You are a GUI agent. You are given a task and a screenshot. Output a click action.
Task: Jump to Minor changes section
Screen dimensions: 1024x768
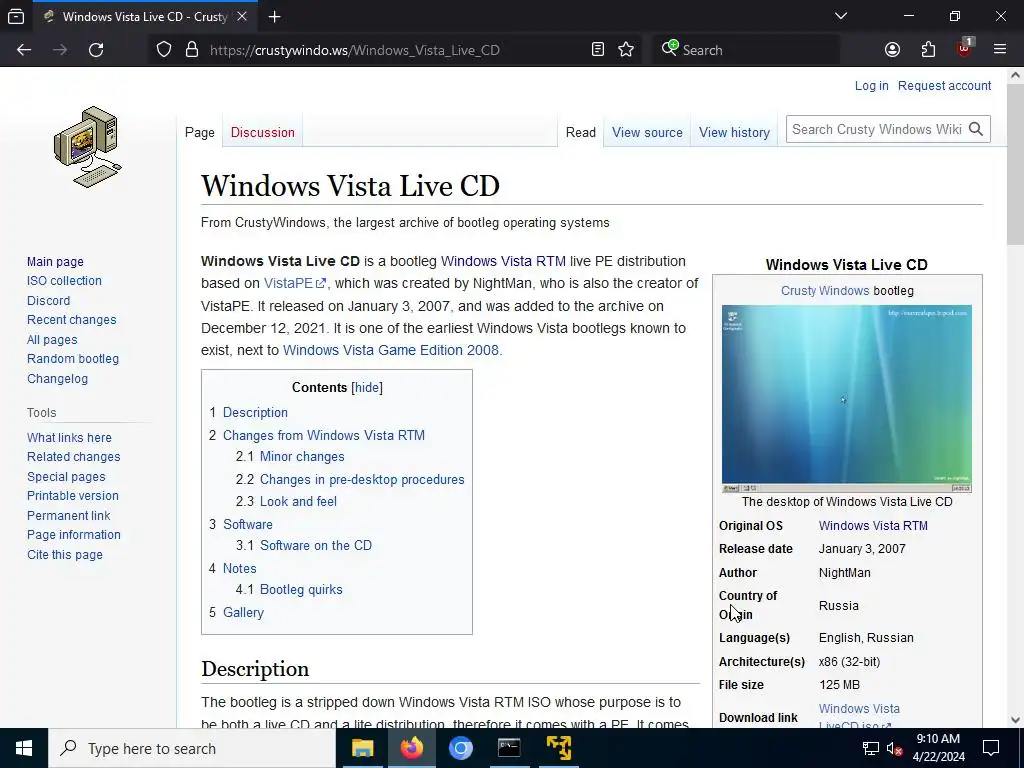[x=302, y=456]
